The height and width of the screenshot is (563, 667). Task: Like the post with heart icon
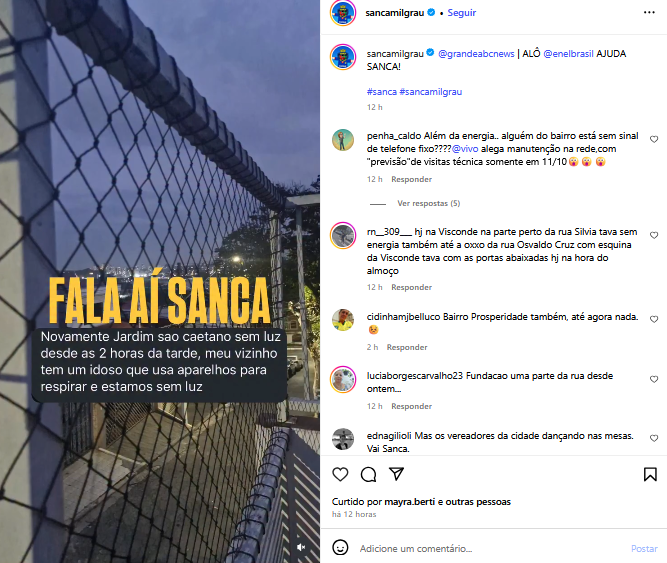(340, 474)
